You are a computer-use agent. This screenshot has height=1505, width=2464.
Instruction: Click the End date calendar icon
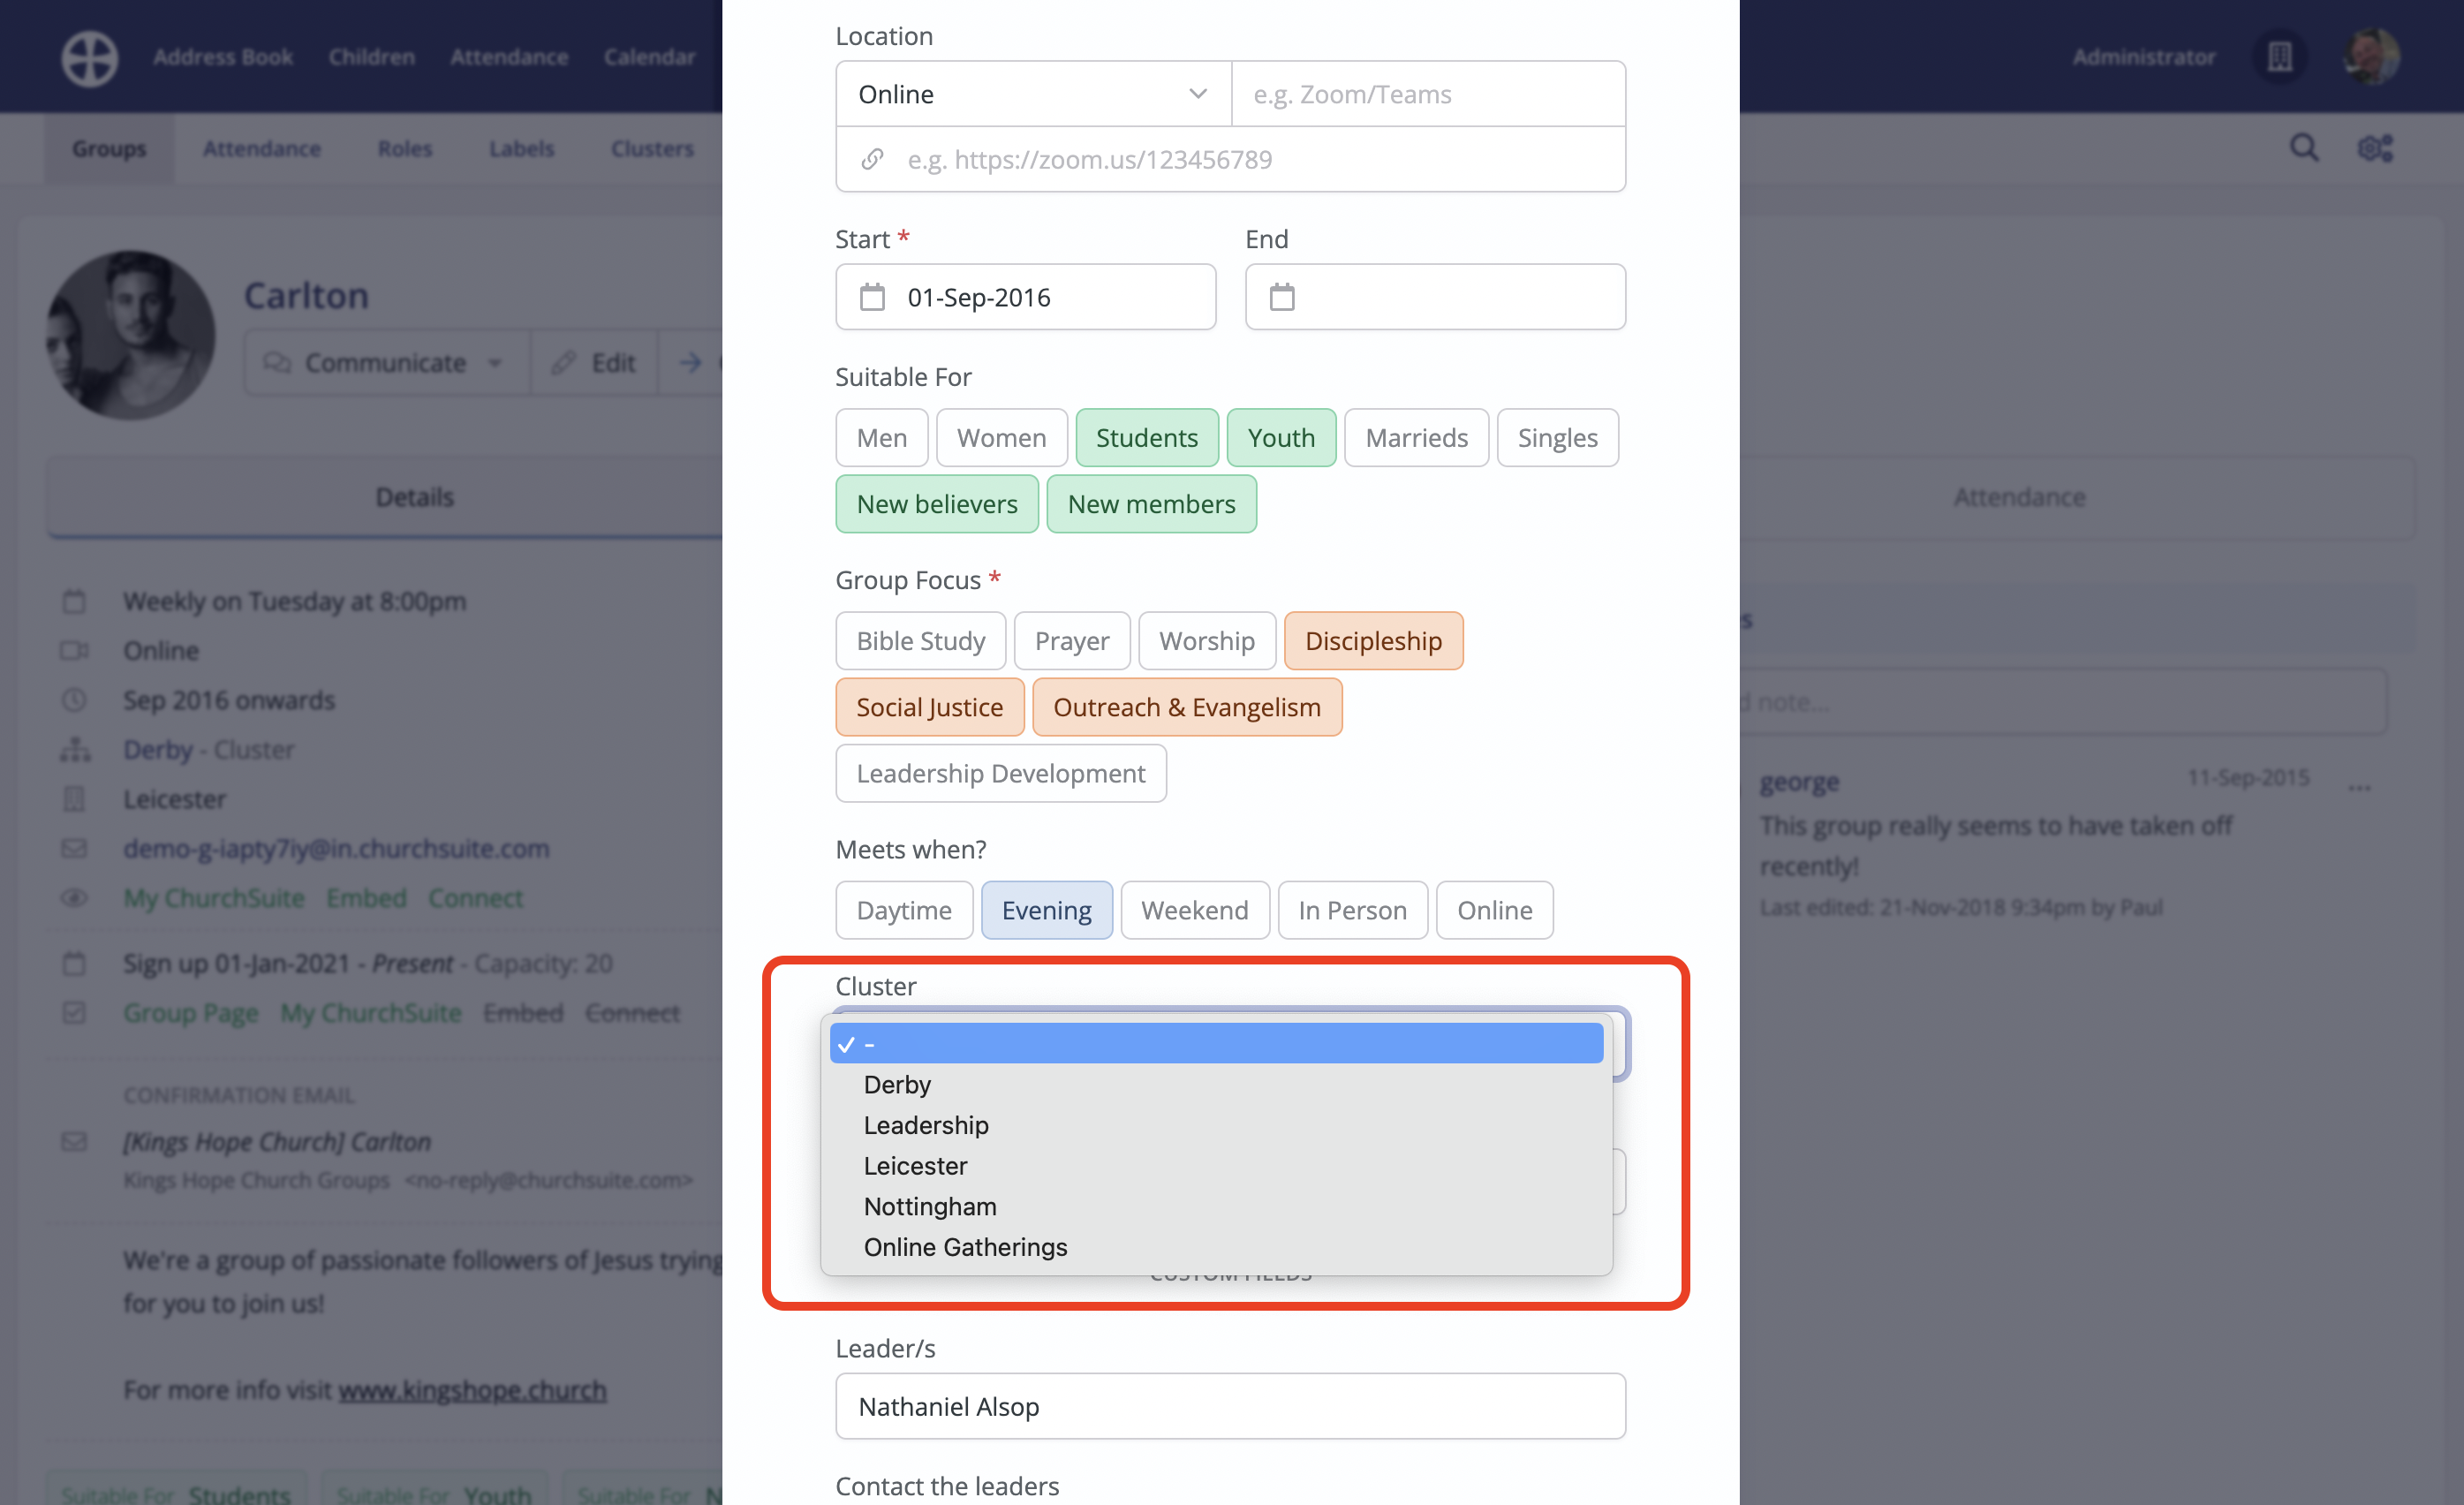[1281, 297]
